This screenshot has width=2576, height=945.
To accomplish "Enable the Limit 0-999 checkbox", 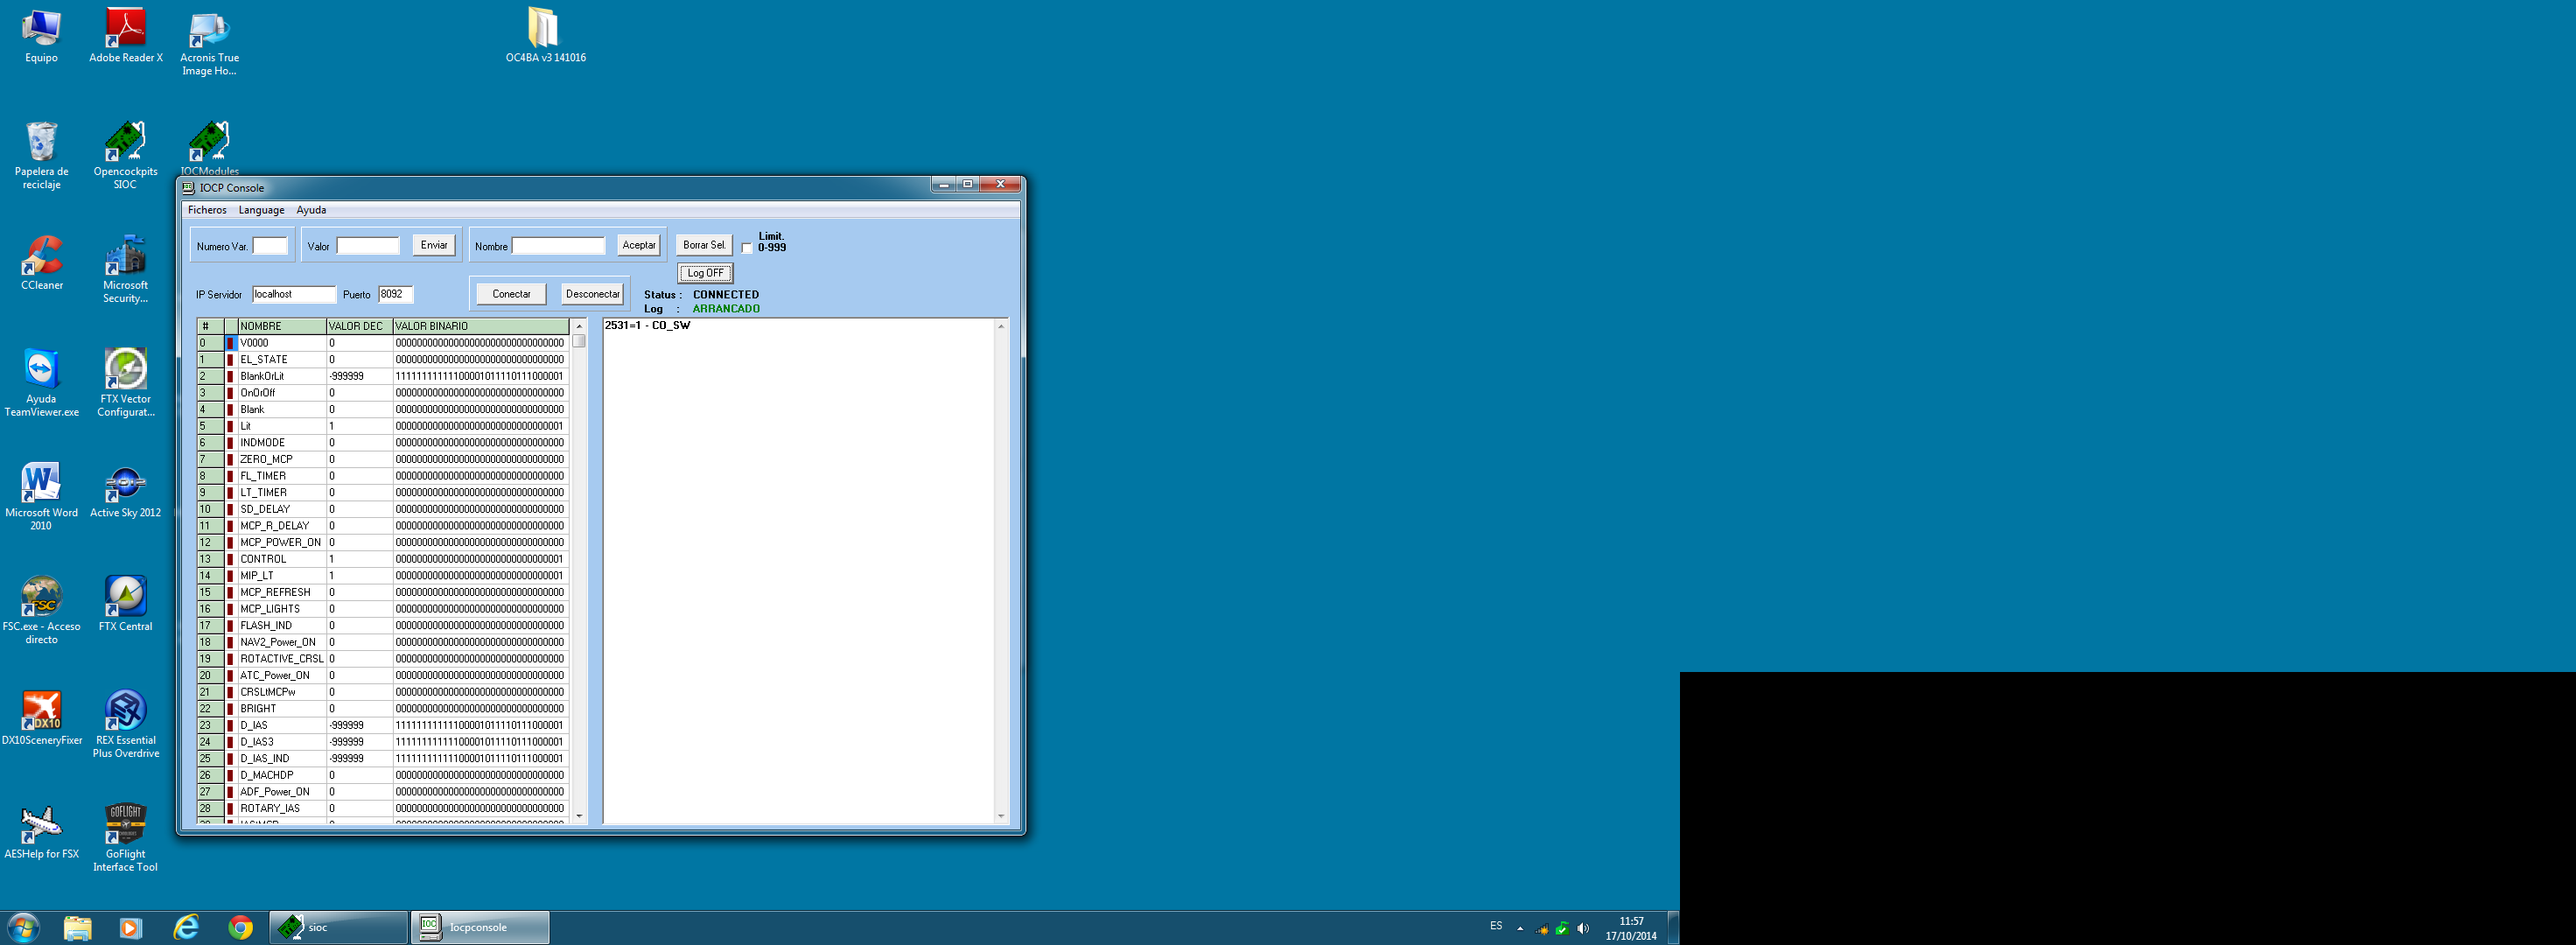I will point(747,248).
